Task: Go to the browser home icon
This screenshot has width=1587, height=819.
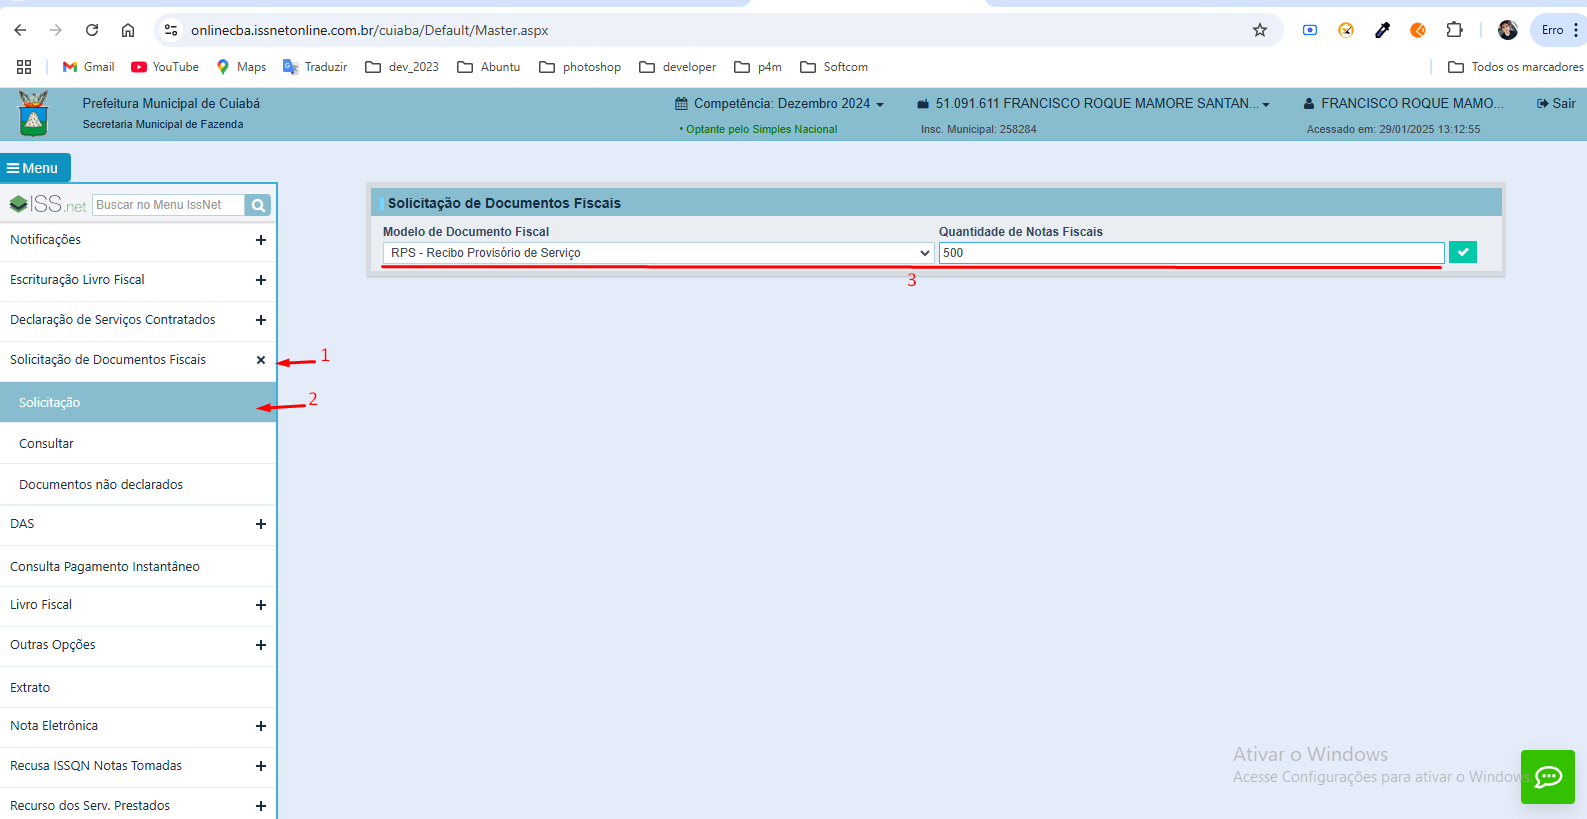Action: (128, 30)
